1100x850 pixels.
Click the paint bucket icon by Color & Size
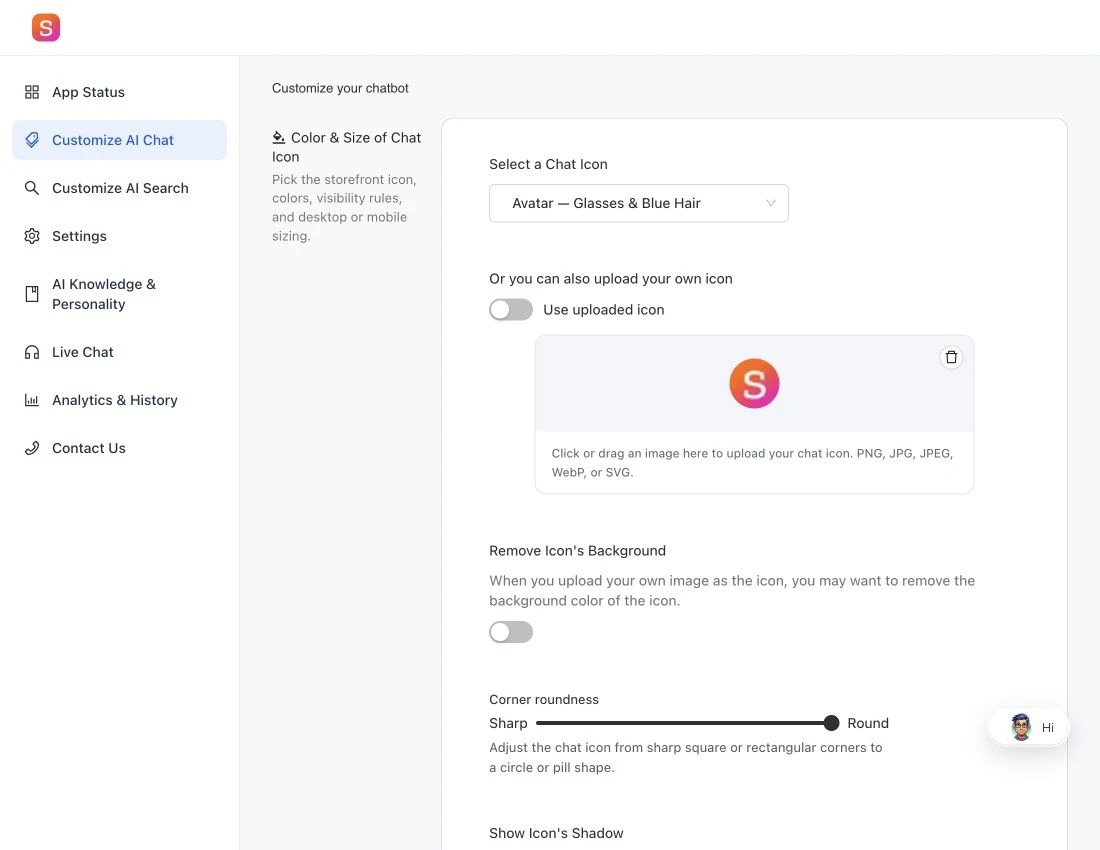279,137
